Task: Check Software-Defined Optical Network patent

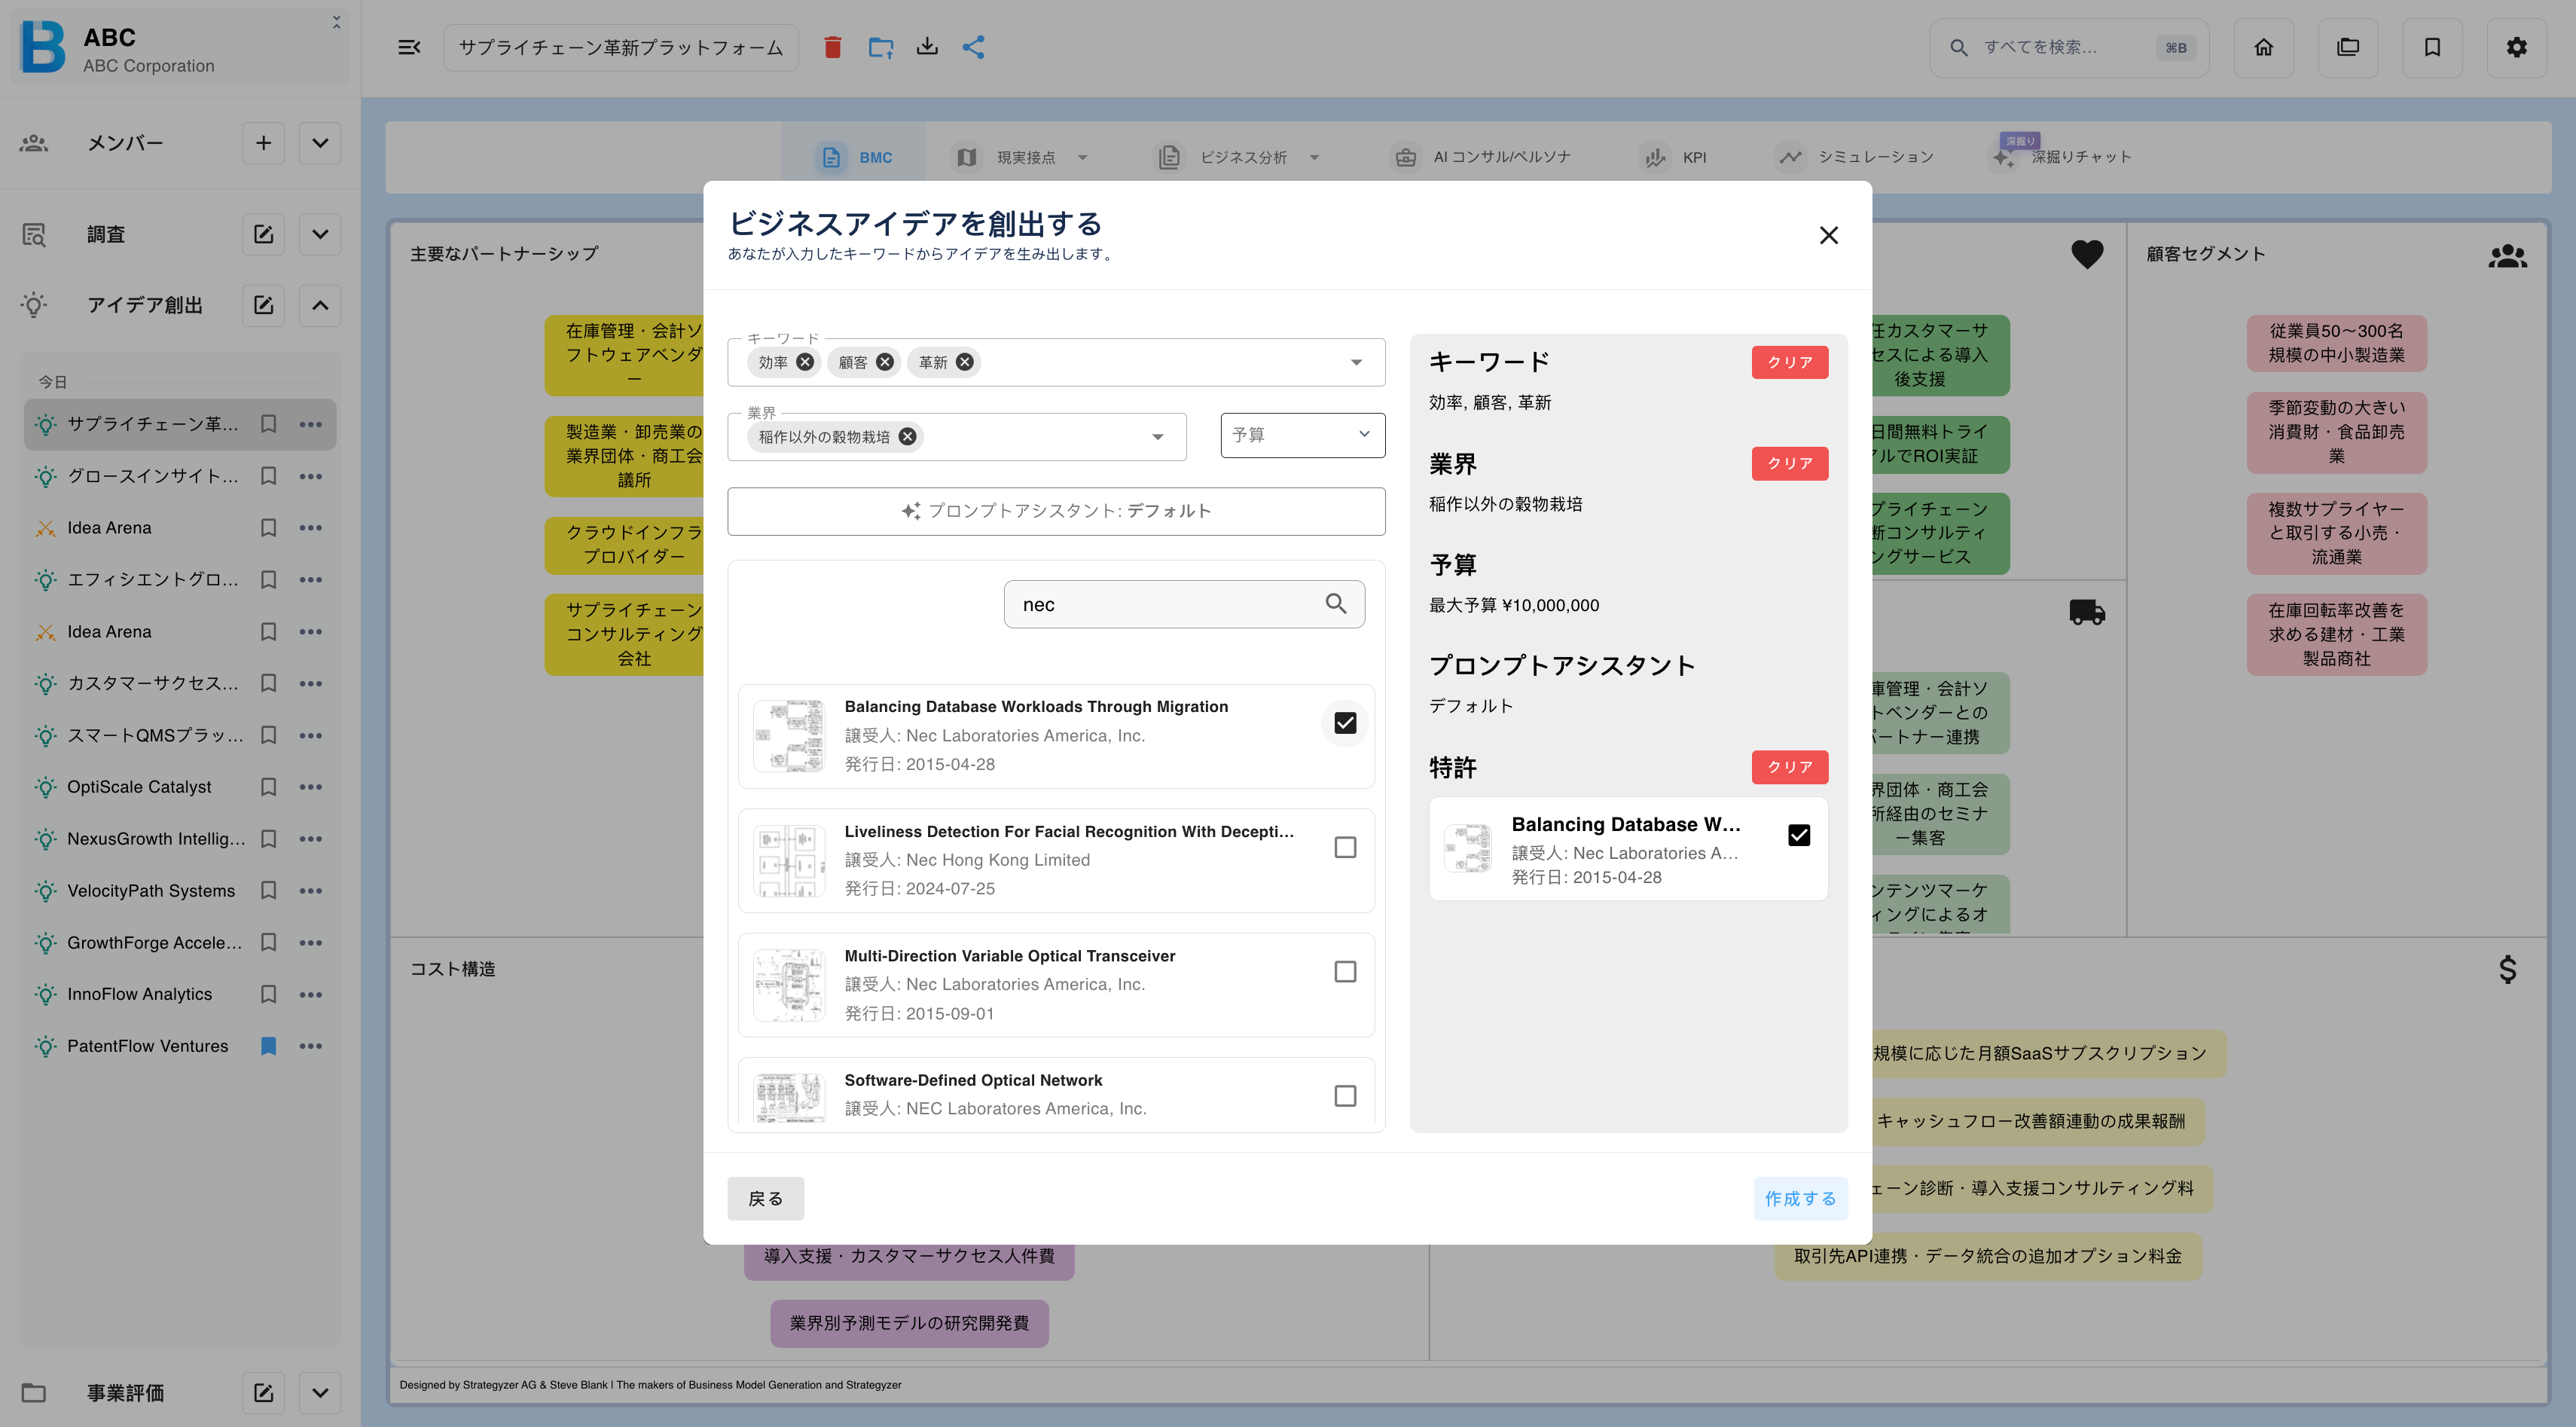Action: click(x=1345, y=1096)
